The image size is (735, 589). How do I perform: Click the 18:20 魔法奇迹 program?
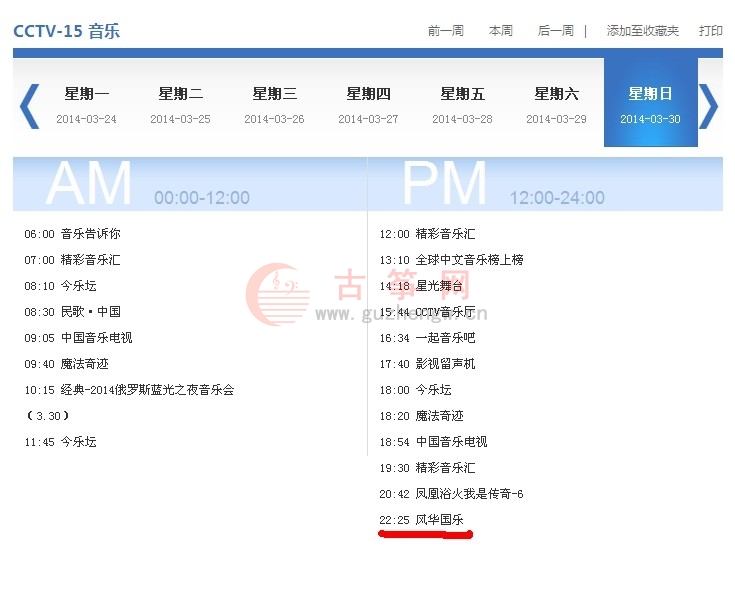tap(421, 416)
